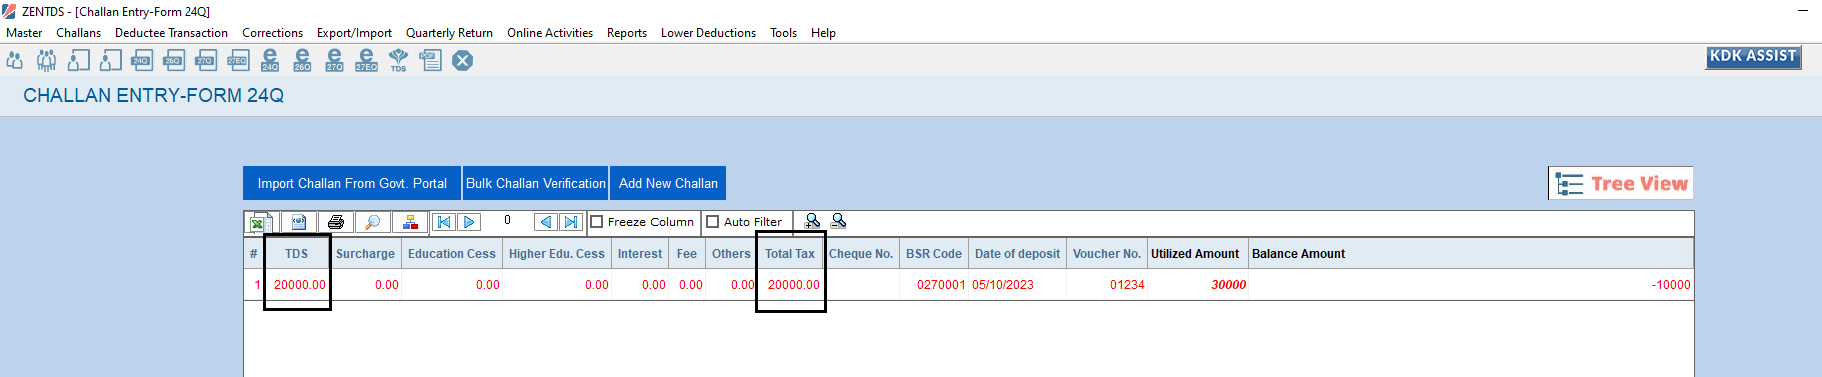The height and width of the screenshot is (377, 1822).
Task: Click Import Challan From Govt. Portal
Action: (352, 183)
